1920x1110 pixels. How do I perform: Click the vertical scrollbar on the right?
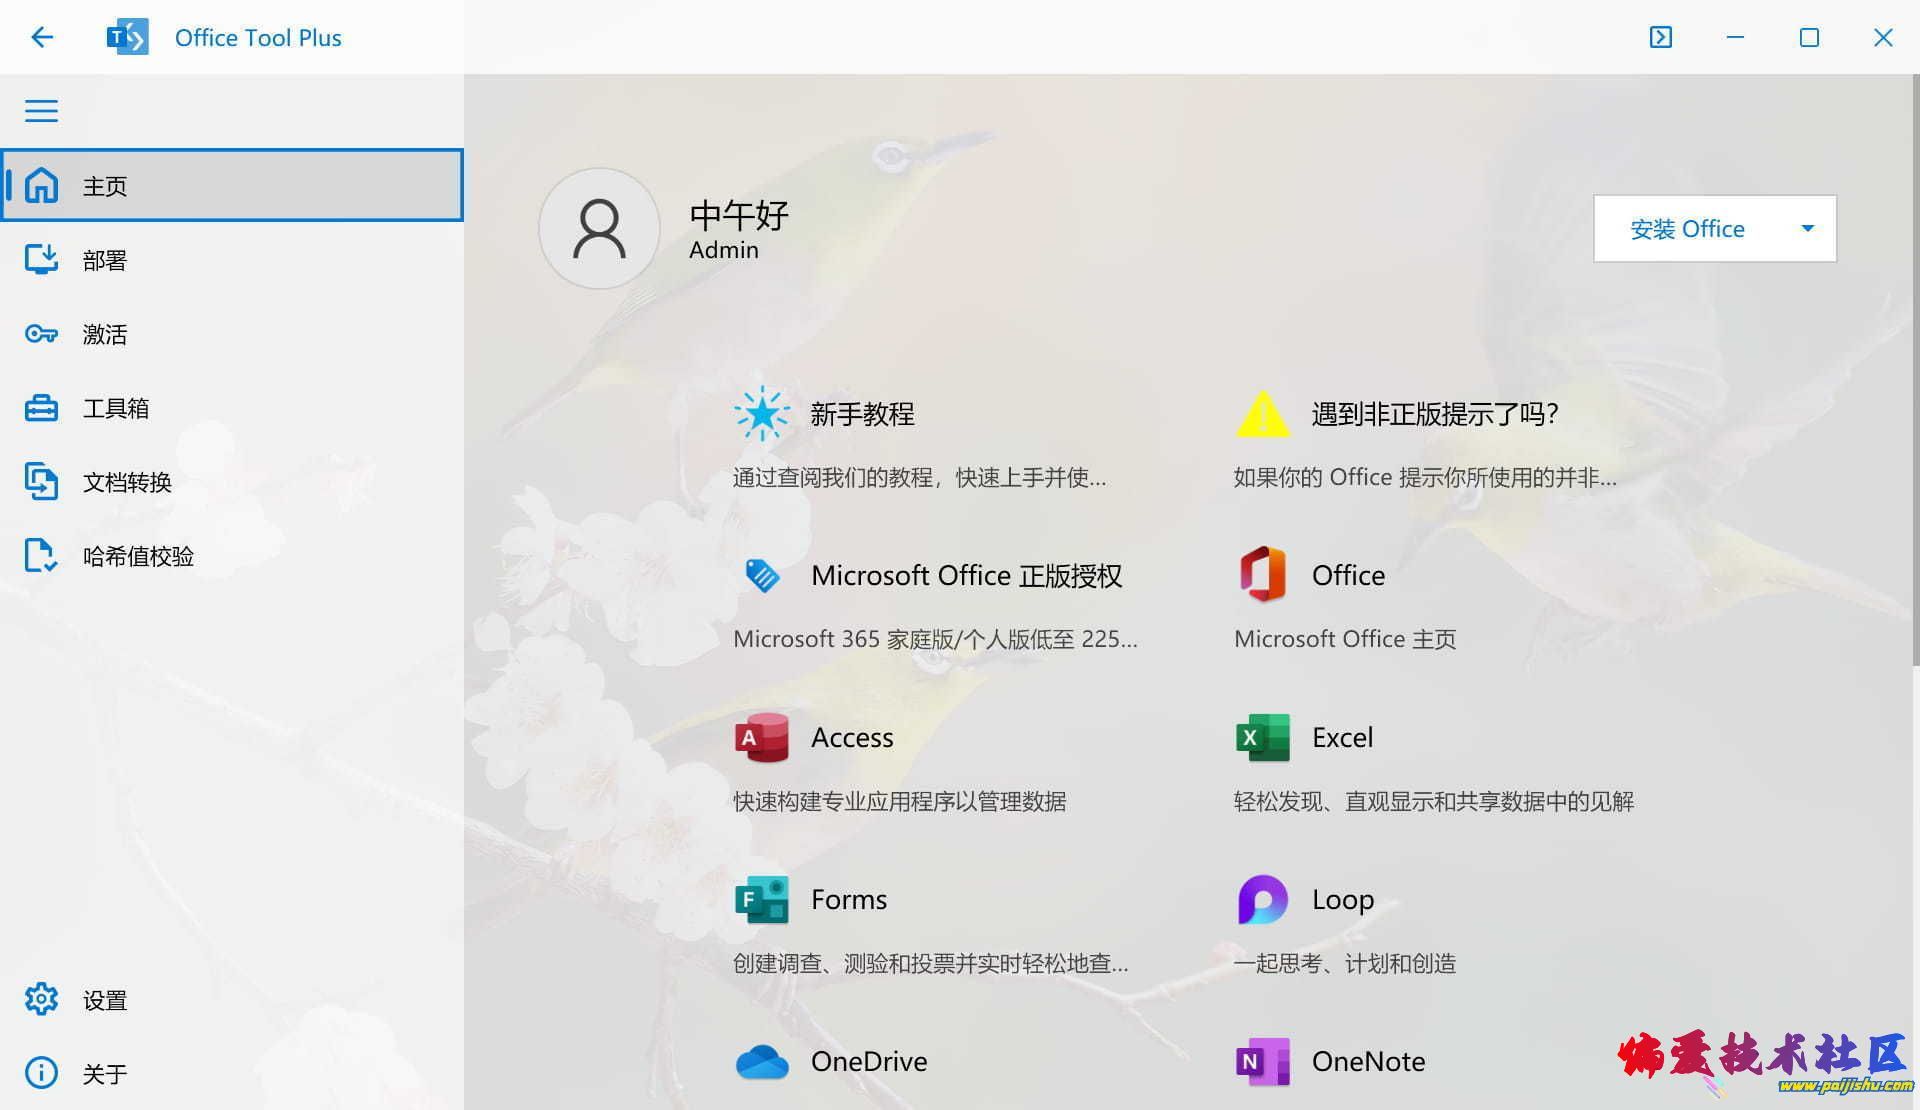[x=1915, y=370]
